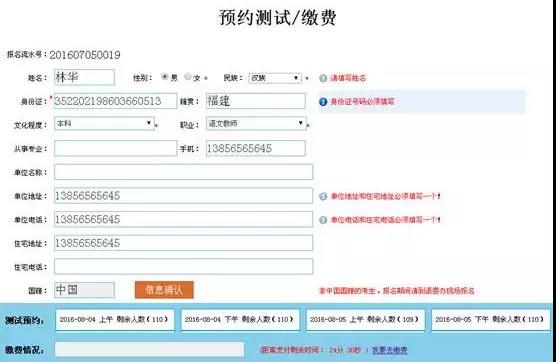Open the 我要去缴费 payment link

pyautogui.click(x=389, y=350)
